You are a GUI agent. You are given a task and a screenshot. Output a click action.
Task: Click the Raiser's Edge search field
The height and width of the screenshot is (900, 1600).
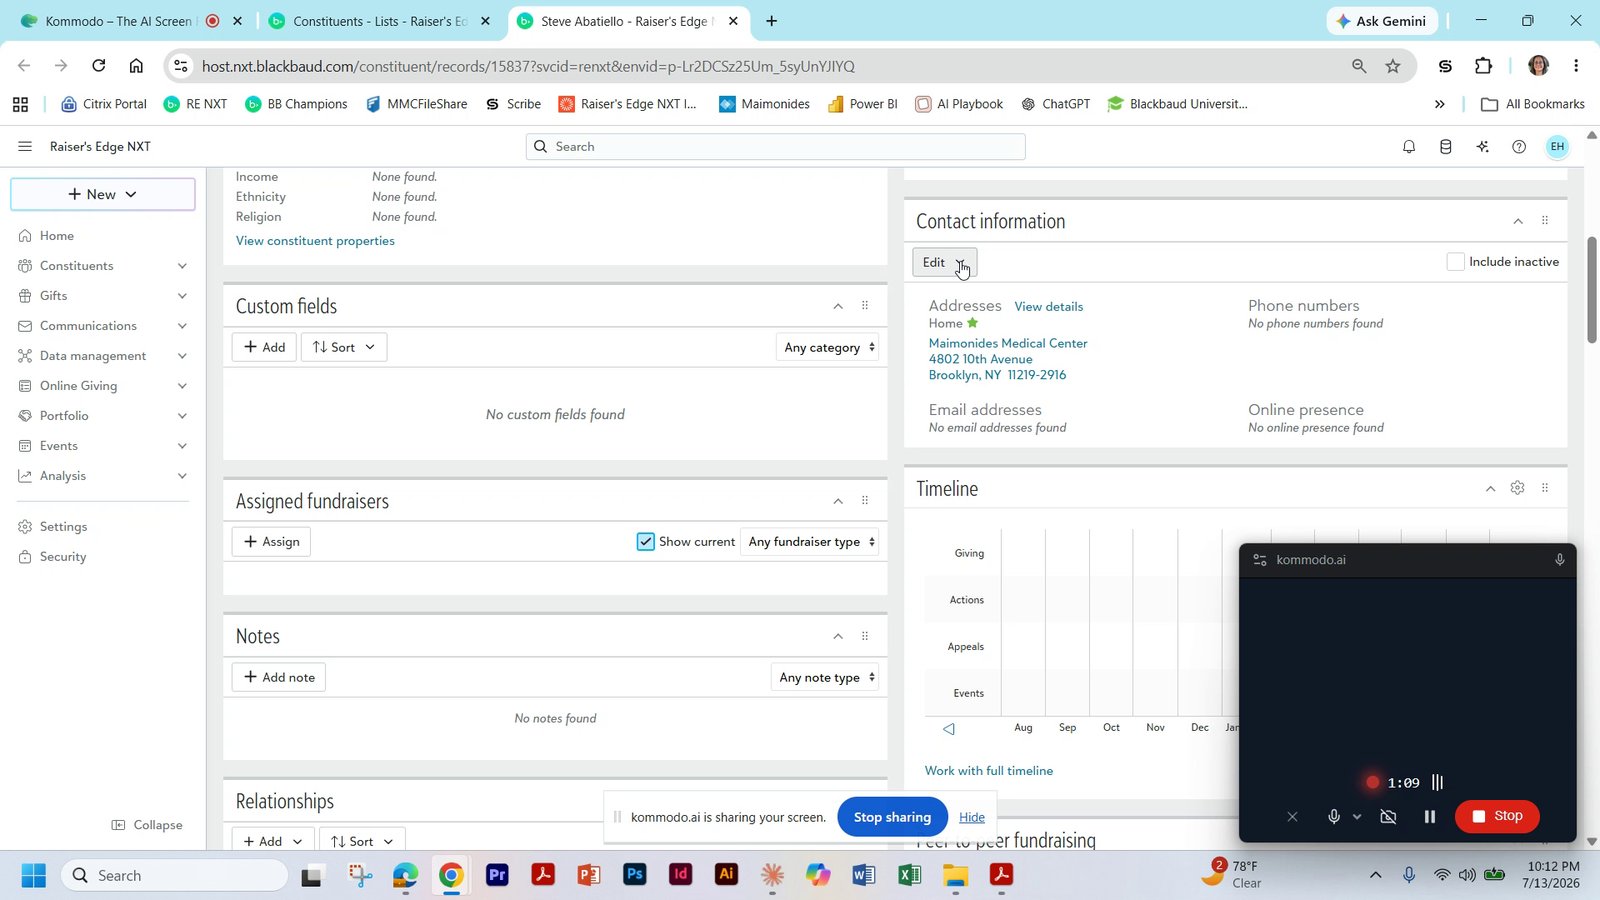(776, 147)
